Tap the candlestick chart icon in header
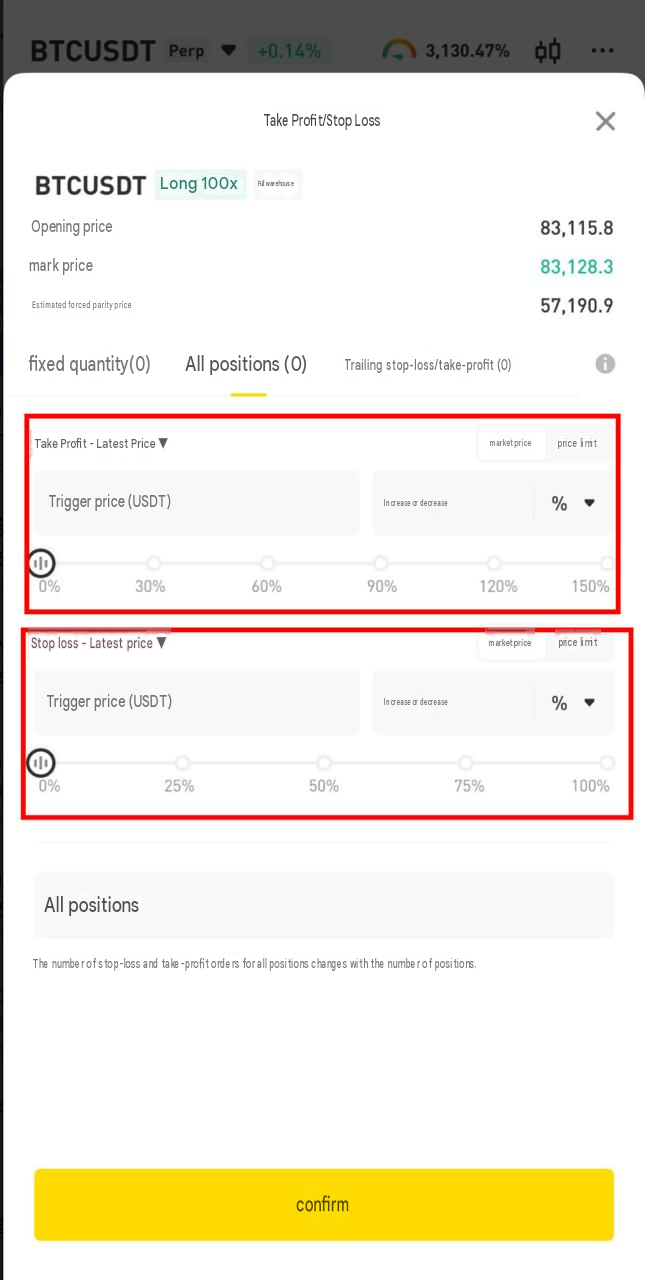The width and height of the screenshot is (645, 1280). tap(548, 51)
